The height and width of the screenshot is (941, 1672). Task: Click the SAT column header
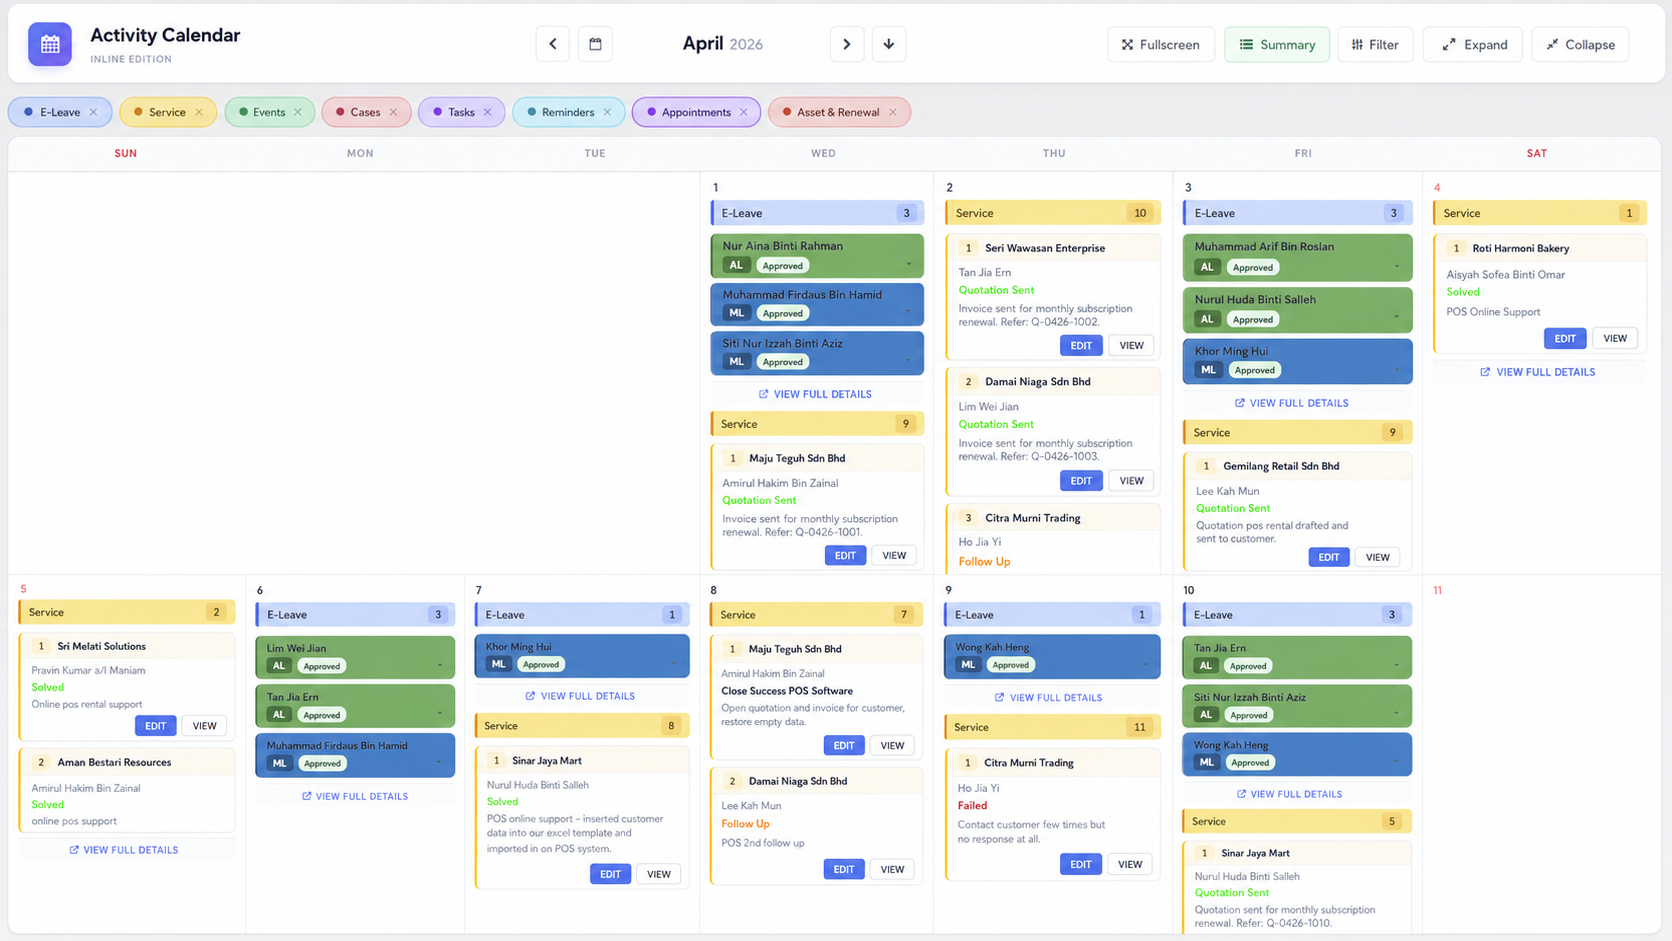click(1536, 153)
